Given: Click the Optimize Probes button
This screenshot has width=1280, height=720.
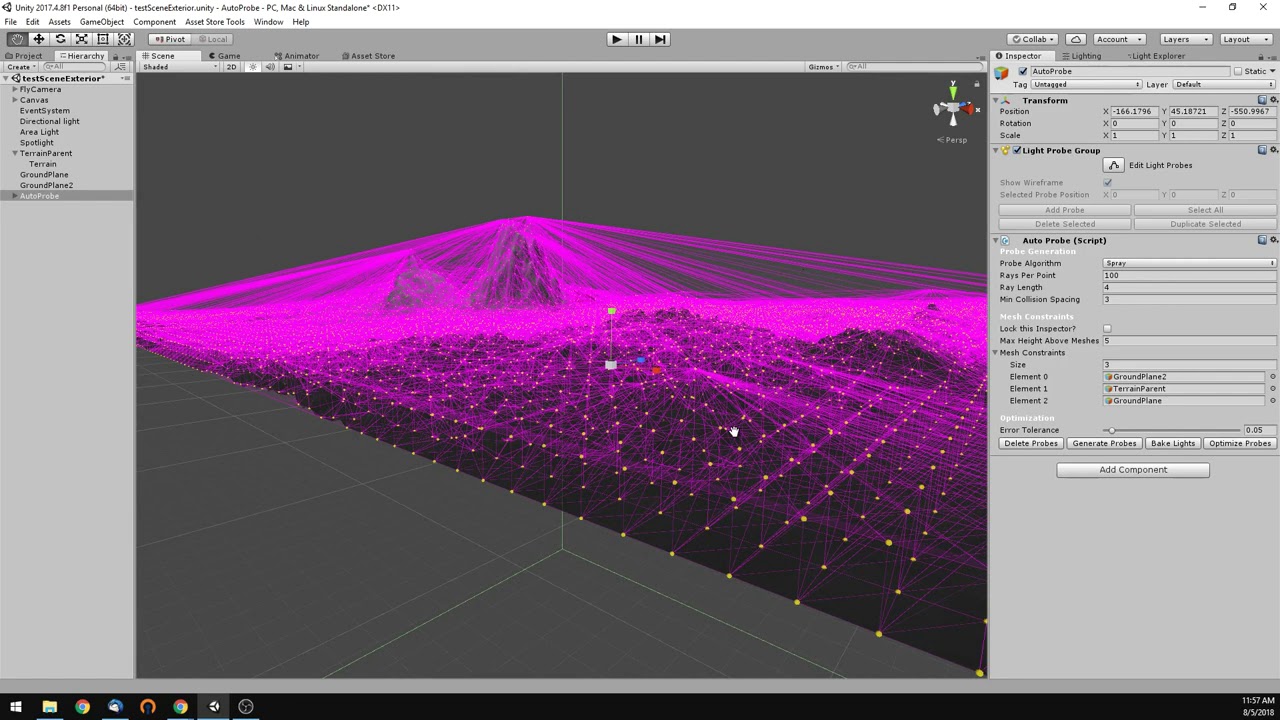Looking at the screenshot, I should point(1239,444).
